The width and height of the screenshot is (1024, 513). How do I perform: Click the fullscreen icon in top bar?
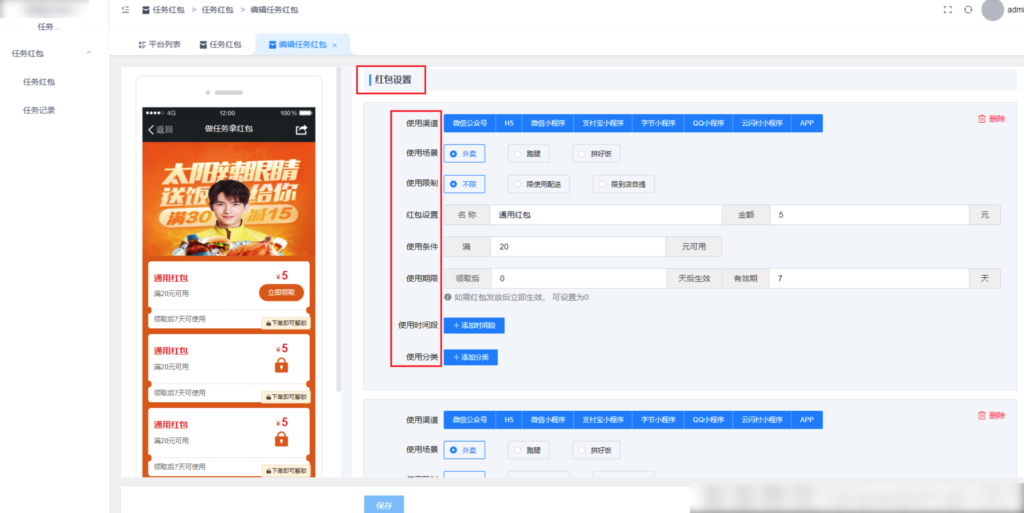point(947,9)
